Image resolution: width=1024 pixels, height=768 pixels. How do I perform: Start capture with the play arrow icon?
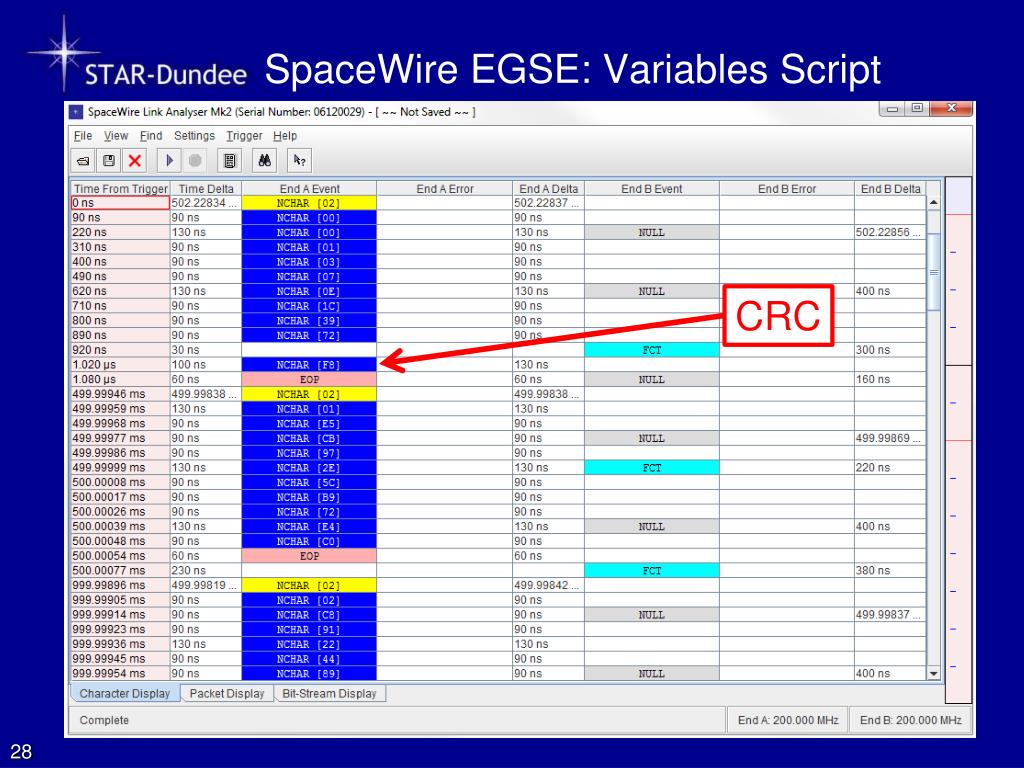coord(170,161)
